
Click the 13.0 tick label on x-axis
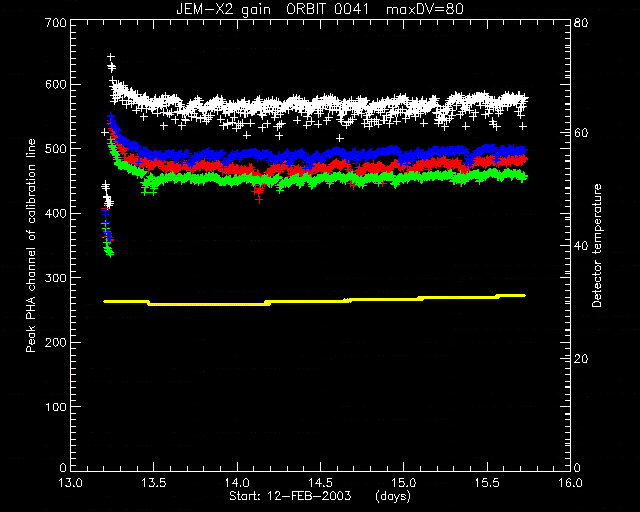click(x=71, y=483)
